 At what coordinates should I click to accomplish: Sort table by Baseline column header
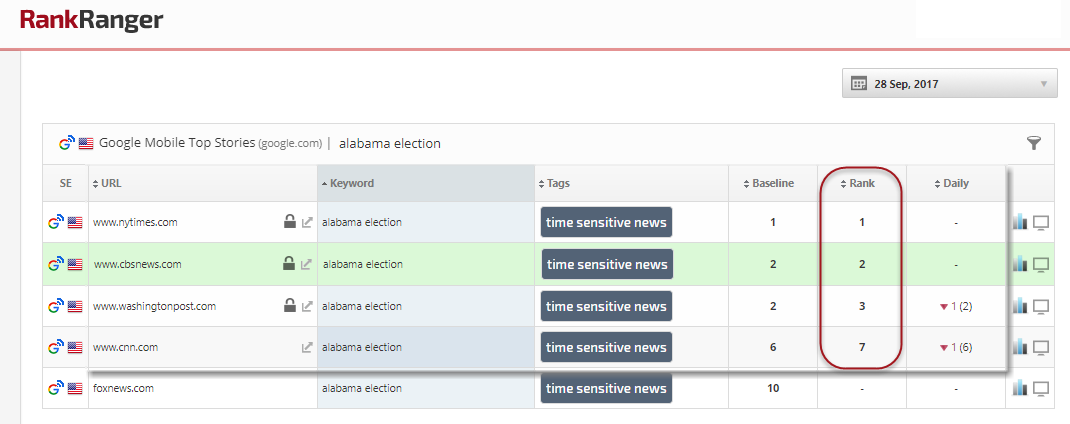pos(773,184)
